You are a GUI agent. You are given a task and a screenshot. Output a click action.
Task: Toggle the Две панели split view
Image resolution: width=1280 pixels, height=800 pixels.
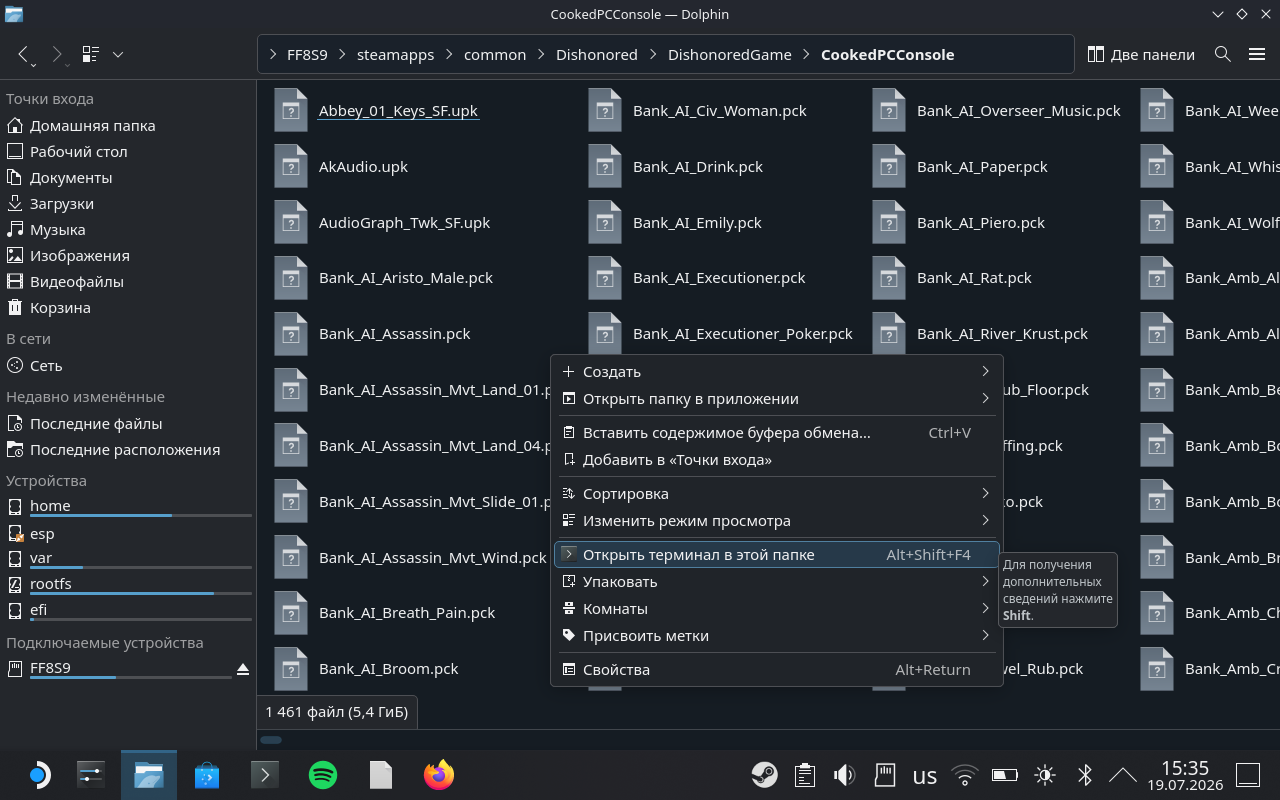[1140, 55]
